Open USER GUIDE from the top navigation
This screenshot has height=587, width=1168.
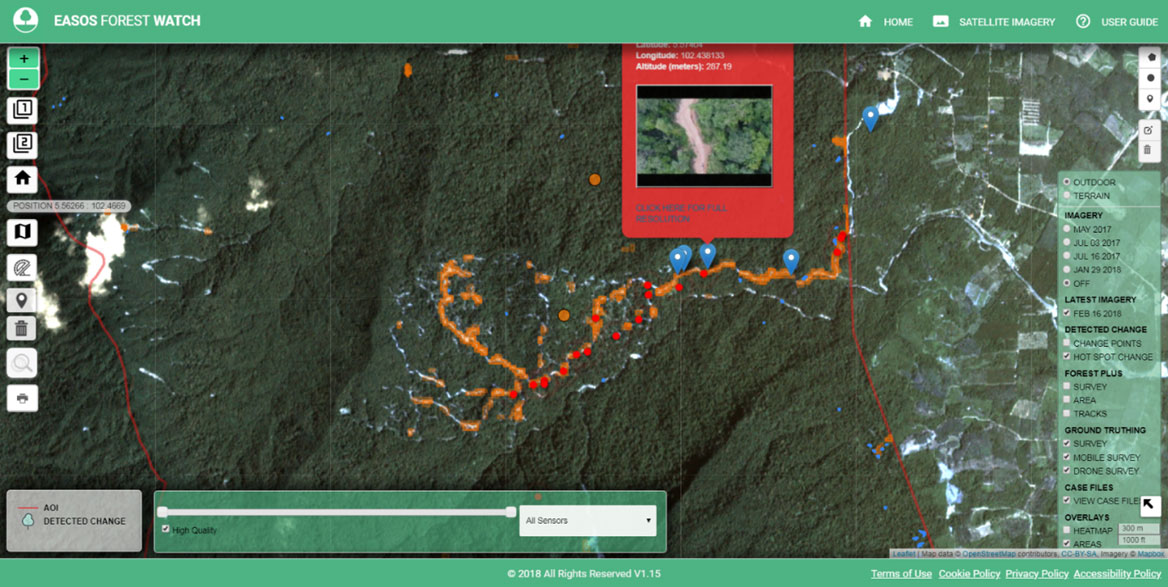[x=1129, y=22]
